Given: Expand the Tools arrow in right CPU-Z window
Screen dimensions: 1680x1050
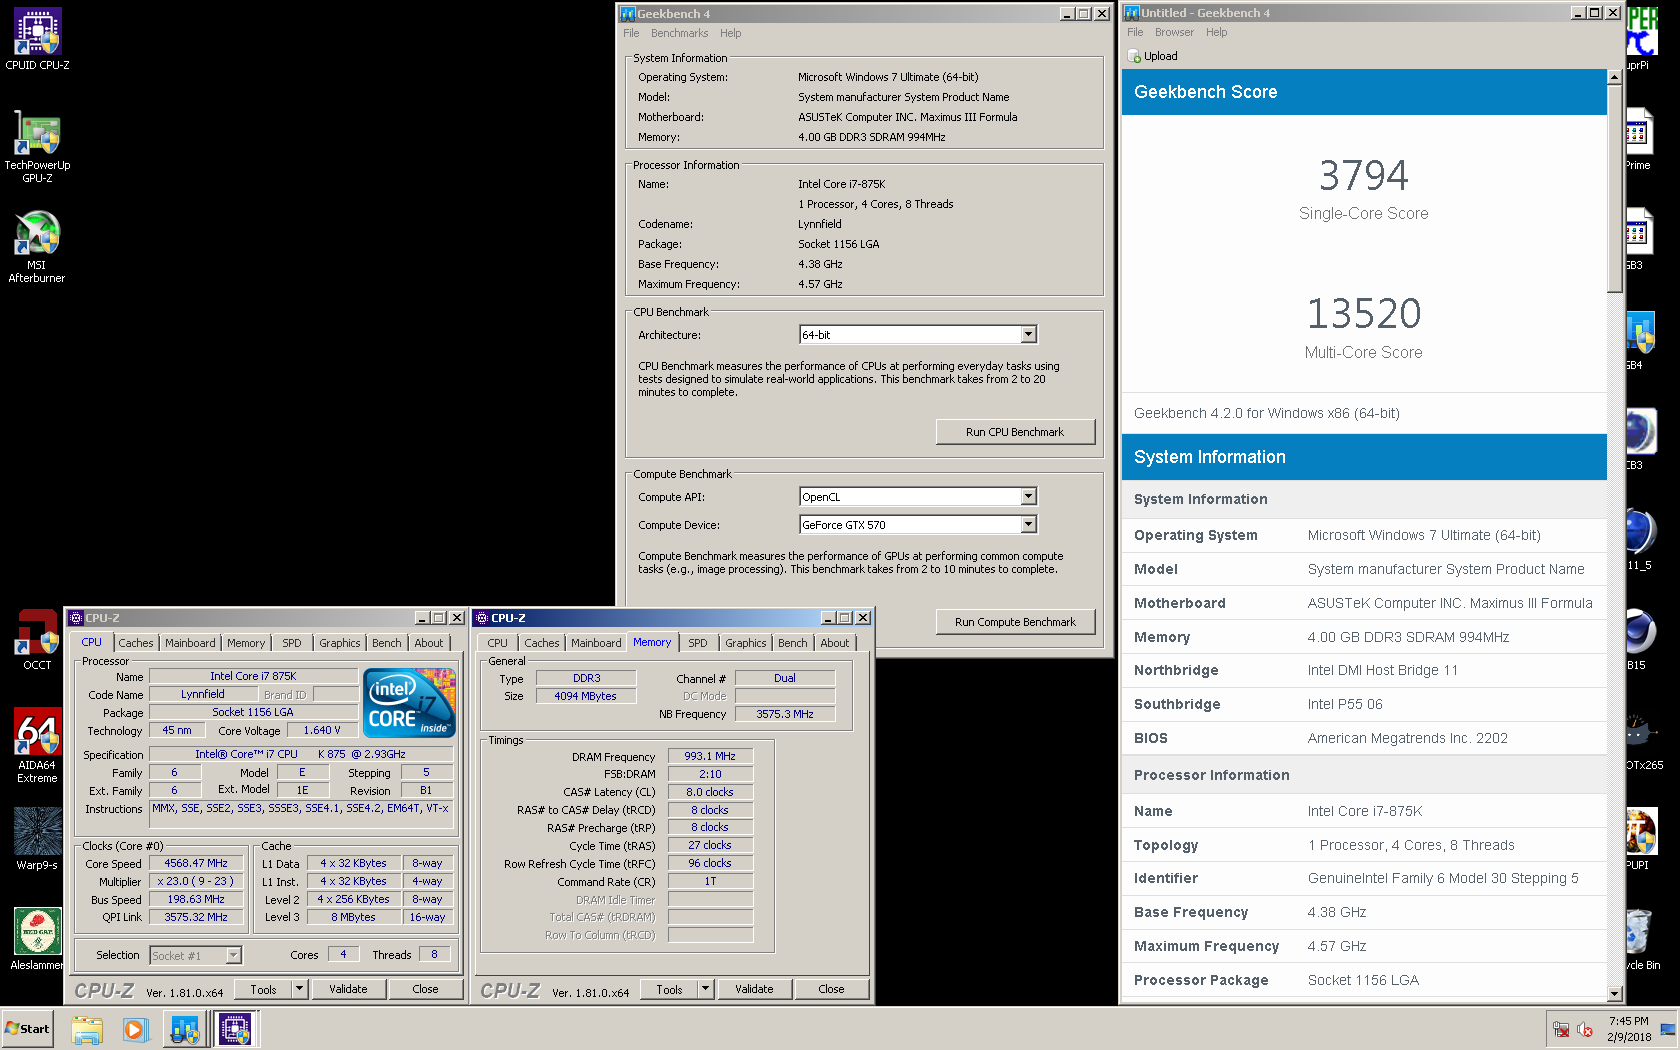Looking at the screenshot, I should [705, 989].
